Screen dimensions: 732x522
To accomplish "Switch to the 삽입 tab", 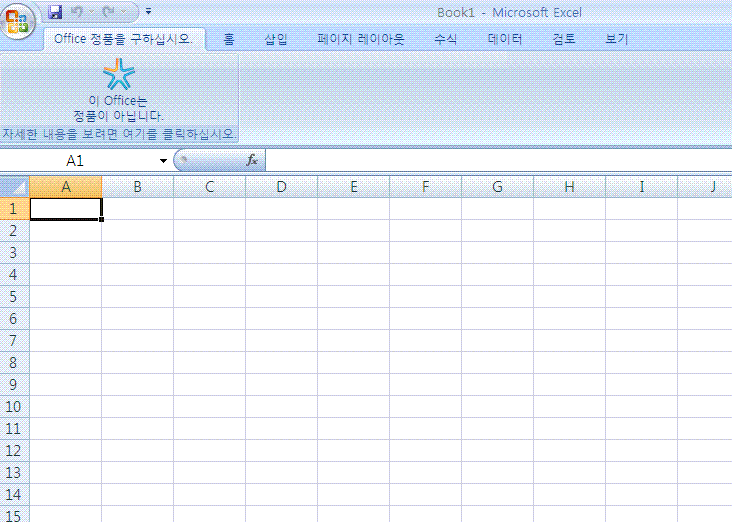I will coord(275,39).
